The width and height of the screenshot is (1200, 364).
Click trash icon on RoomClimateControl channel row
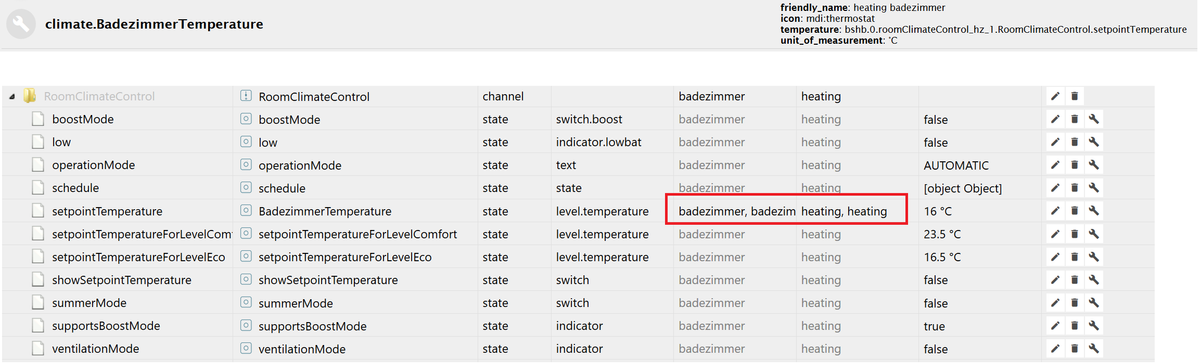click(x=1075, y=96)
